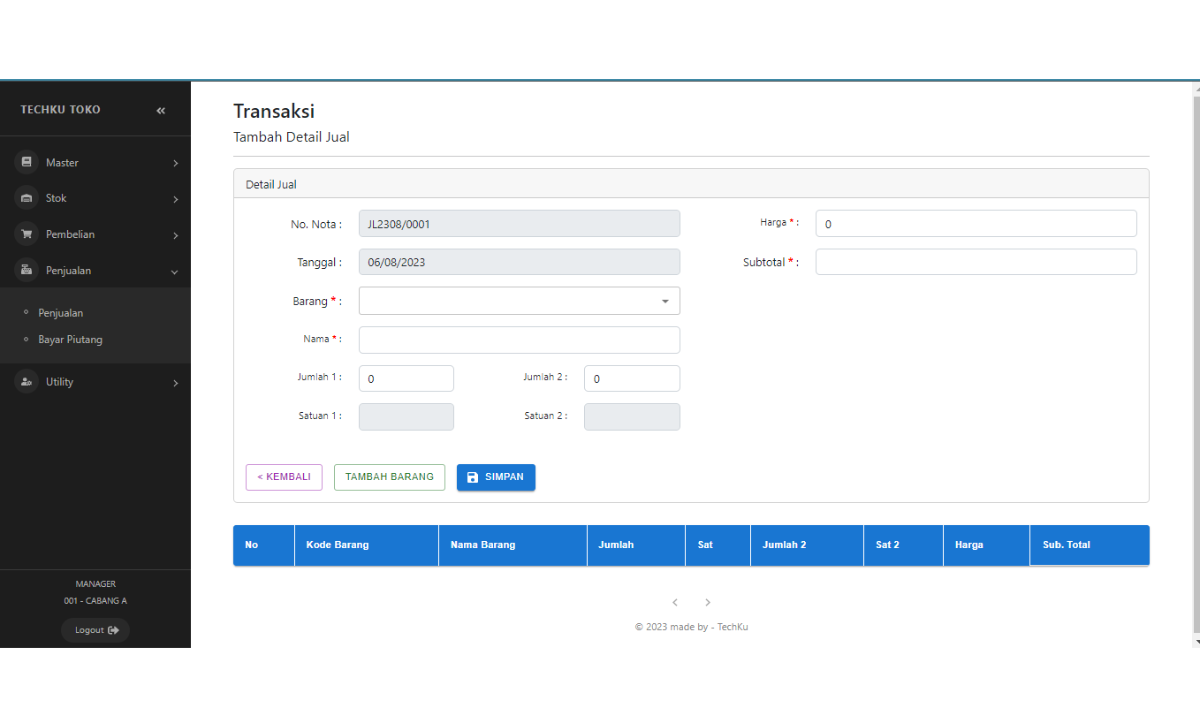Expand the Stok submenu chevron
Image resolution: width=1200 pixels, height=720 pixels.
tap(175, 199)
